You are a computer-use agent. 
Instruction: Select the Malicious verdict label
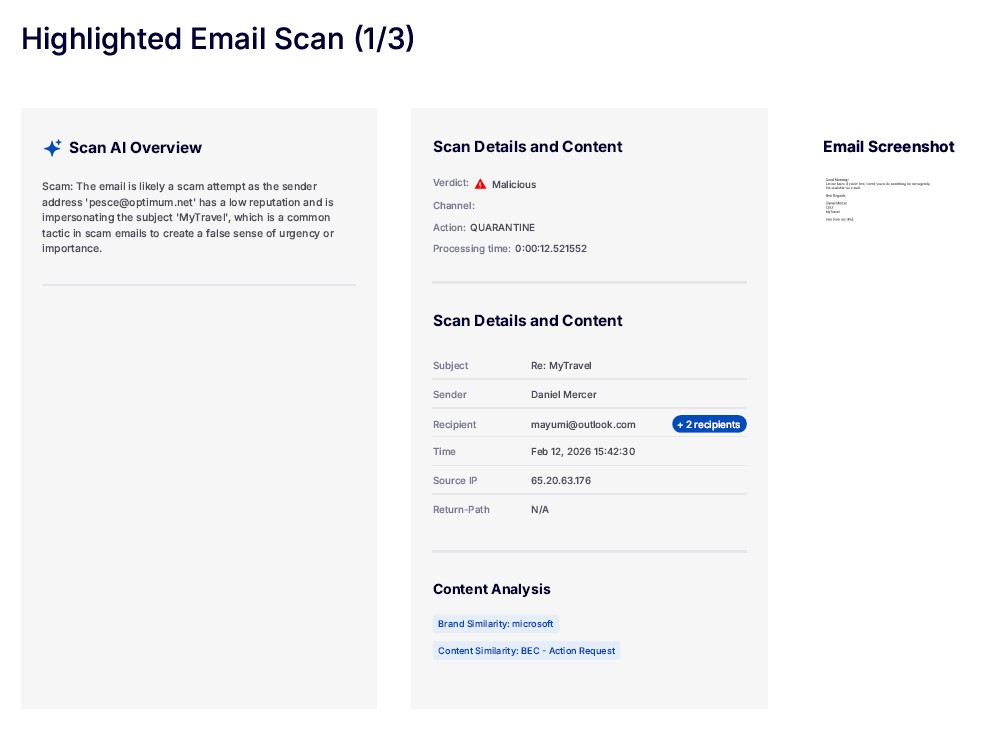click(x=514, y=185)
